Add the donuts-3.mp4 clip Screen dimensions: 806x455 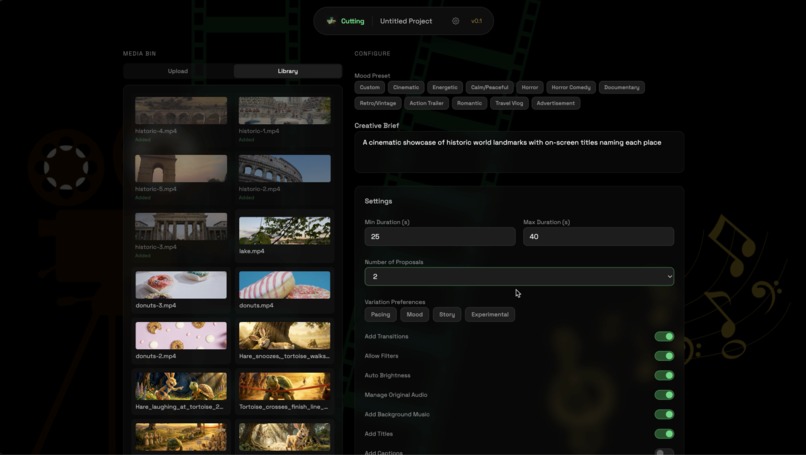pyautogui.click(x=181, y=290)
